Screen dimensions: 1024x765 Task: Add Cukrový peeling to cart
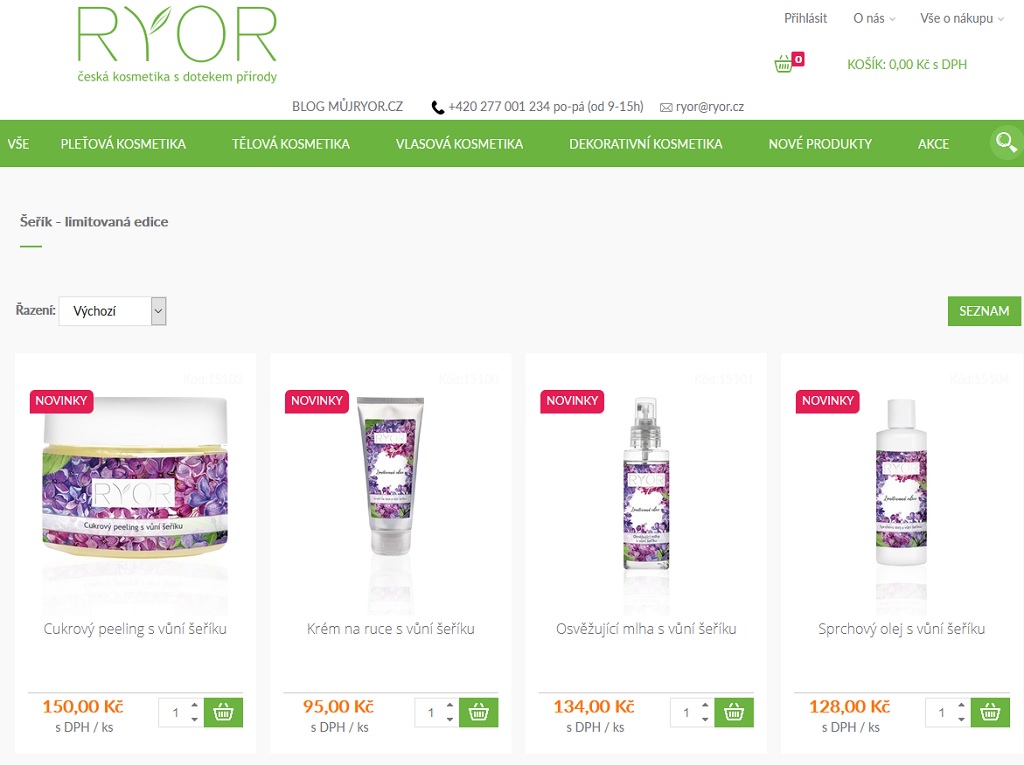(x=223, y=713)
